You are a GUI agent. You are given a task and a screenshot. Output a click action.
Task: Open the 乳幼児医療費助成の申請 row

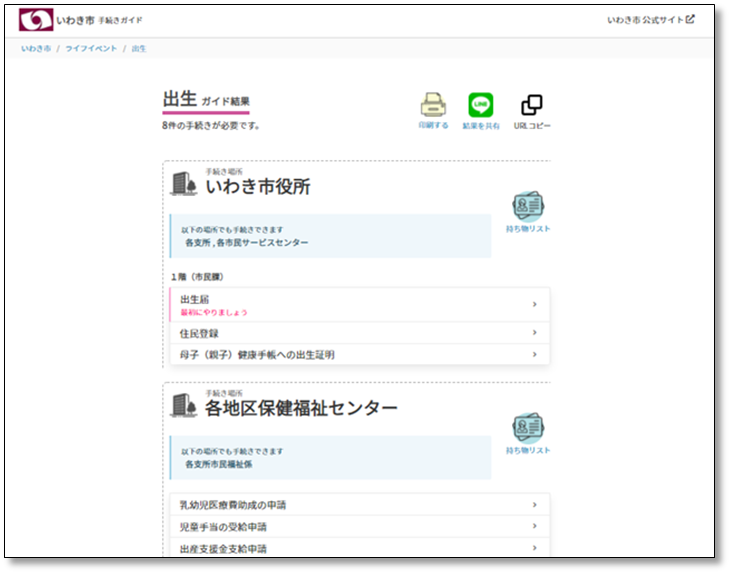click(360, 505)
